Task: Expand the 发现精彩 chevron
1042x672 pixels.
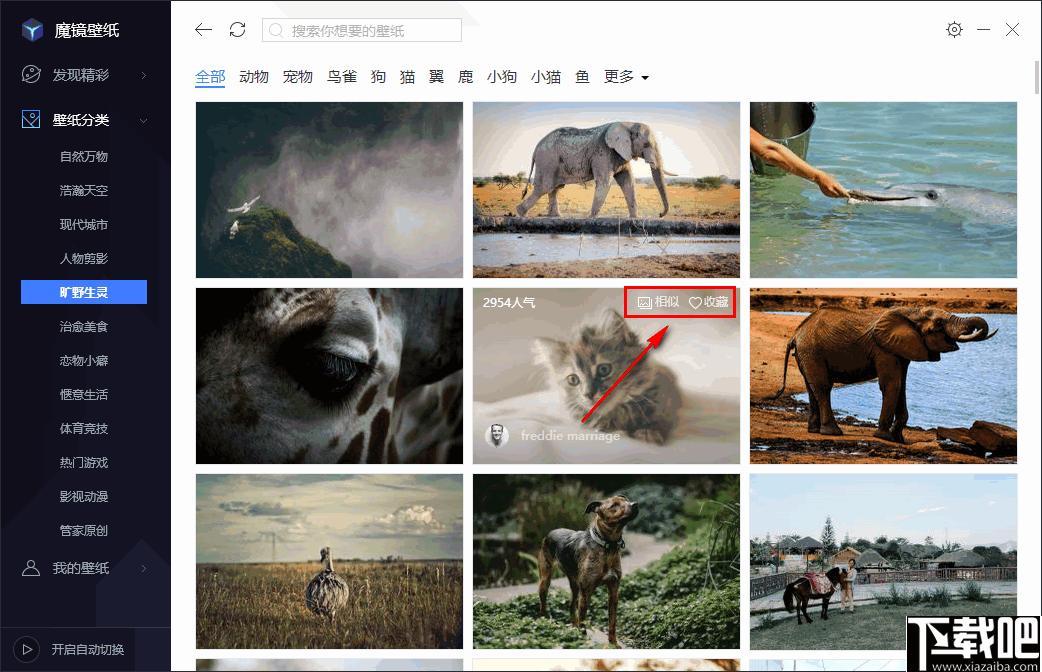Action: click(x=144, y=75)
